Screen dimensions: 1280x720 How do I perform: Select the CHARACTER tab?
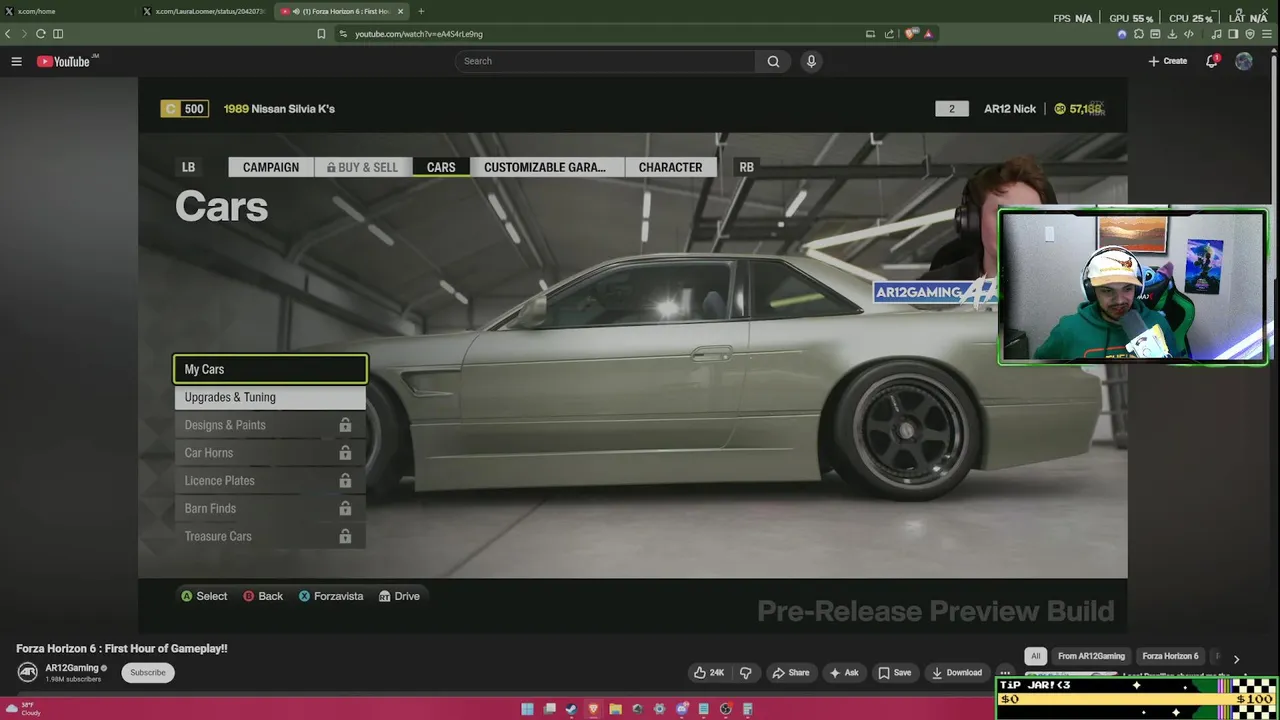[x=670, y=167]
